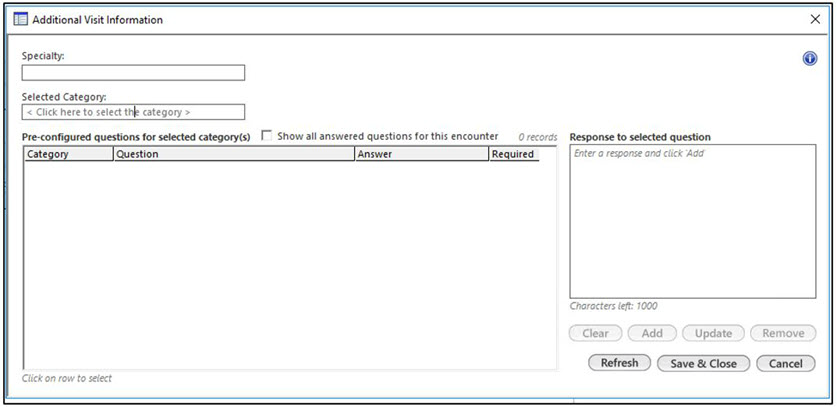Click the 'Pre-configured questions for selected category(s)' label
This screenshot has height=407, width=837.
tap(136, 137)
